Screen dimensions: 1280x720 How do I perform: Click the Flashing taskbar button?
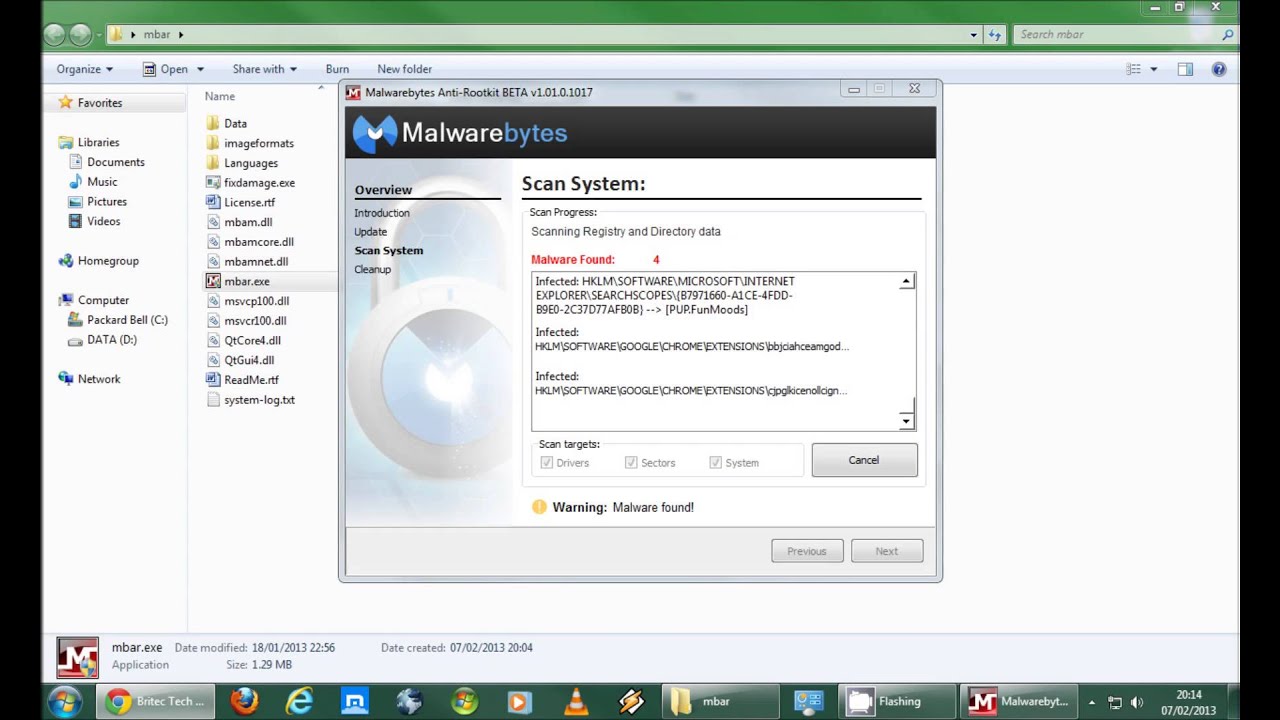pos(897,702)
